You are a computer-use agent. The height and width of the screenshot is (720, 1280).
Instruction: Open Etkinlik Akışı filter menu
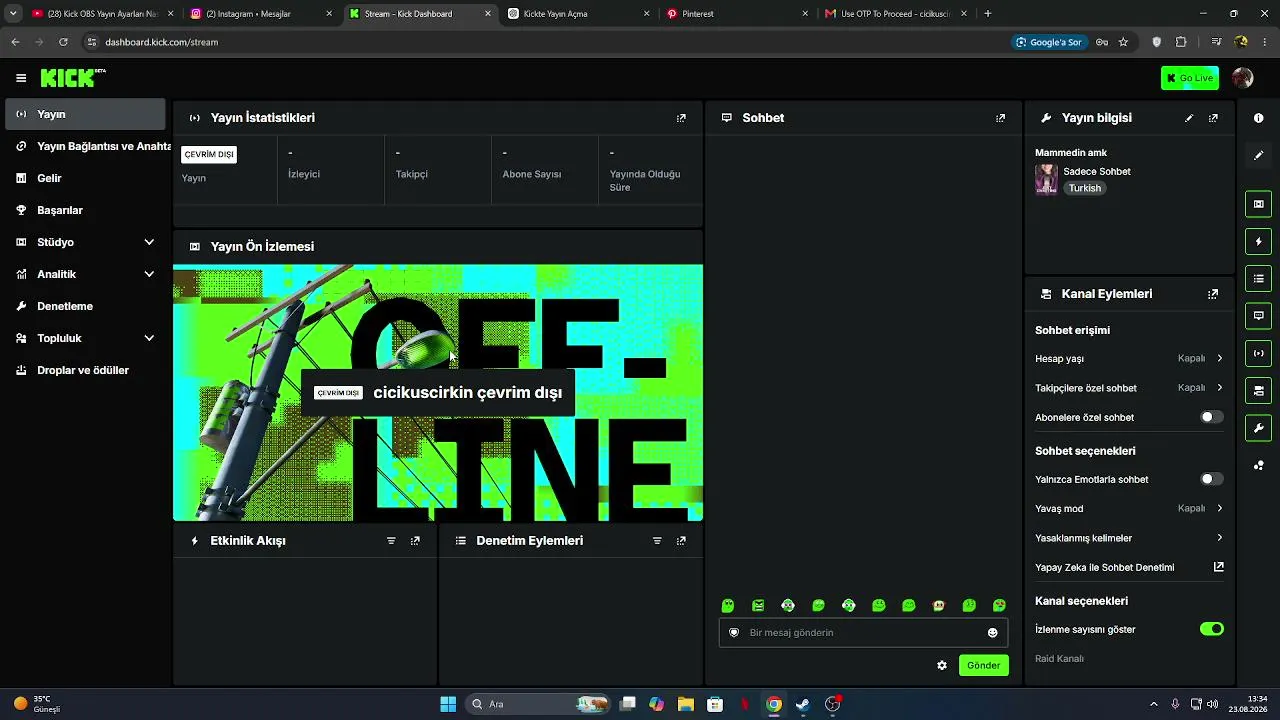tap(391, 541)
